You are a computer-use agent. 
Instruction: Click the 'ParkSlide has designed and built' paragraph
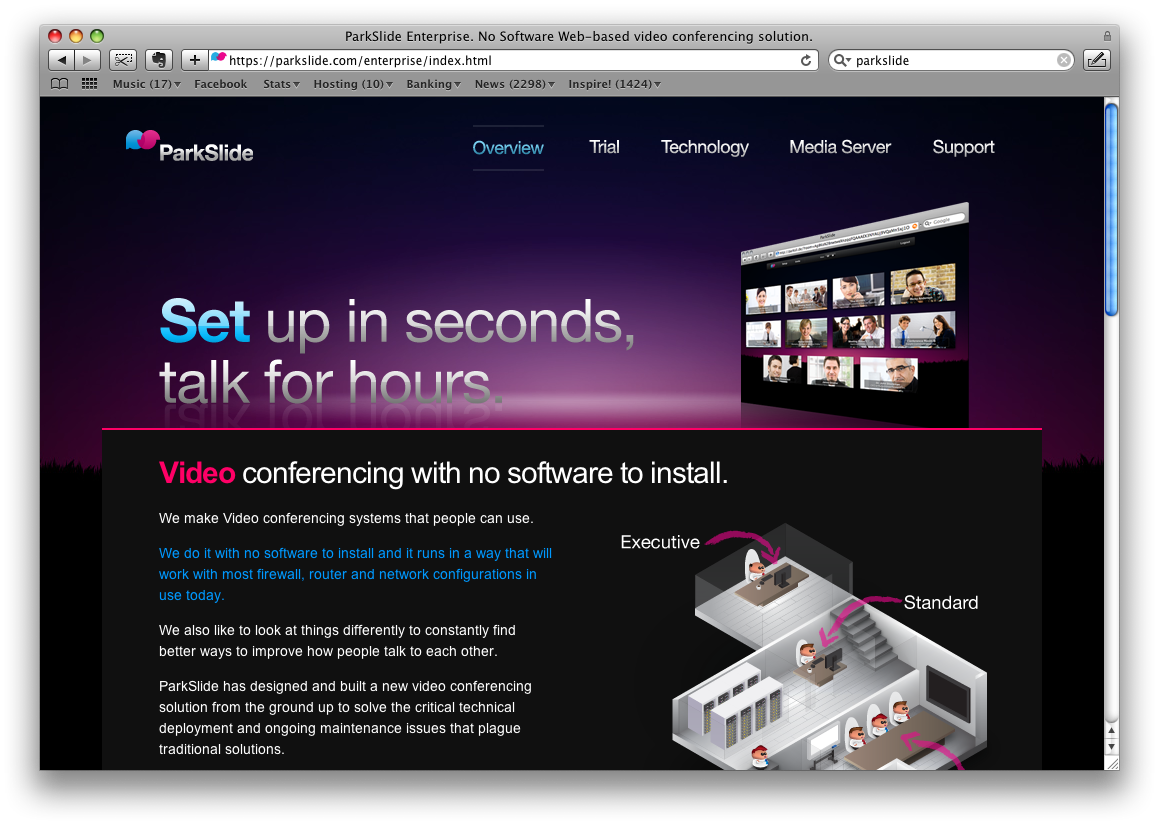tap(345, 718)
